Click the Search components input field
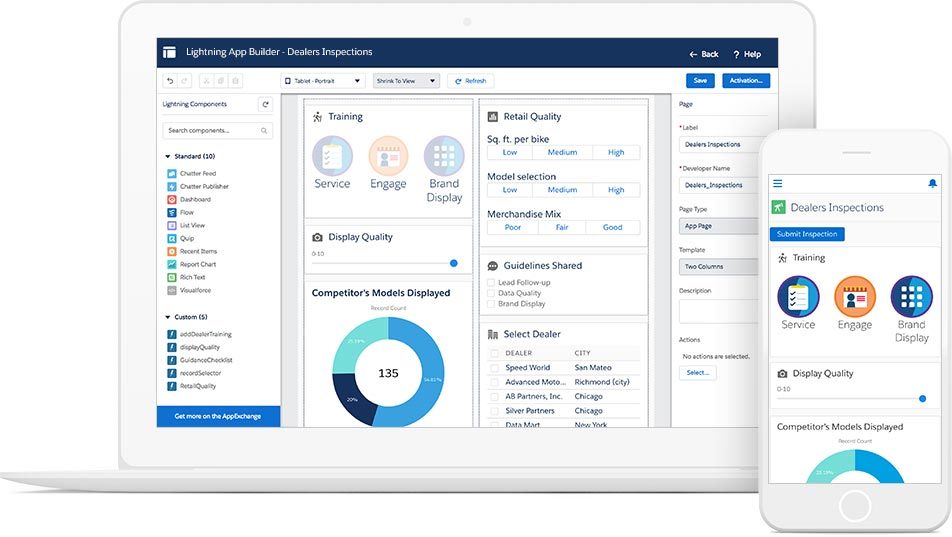This screenshot has height=537, width=952. coord(213,130)
